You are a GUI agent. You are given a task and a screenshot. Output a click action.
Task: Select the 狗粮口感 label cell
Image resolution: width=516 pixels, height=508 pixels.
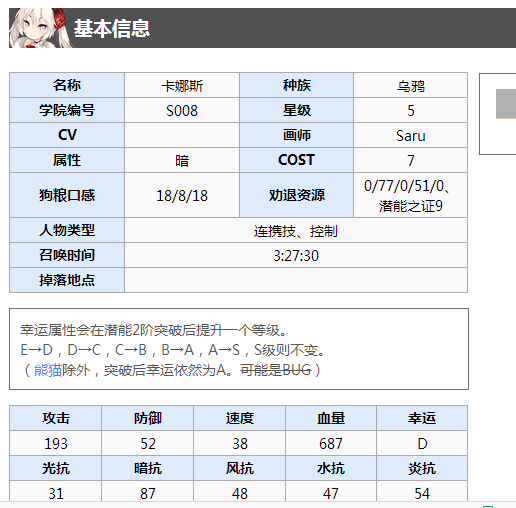pyautogui.click(x=67, y=195)
